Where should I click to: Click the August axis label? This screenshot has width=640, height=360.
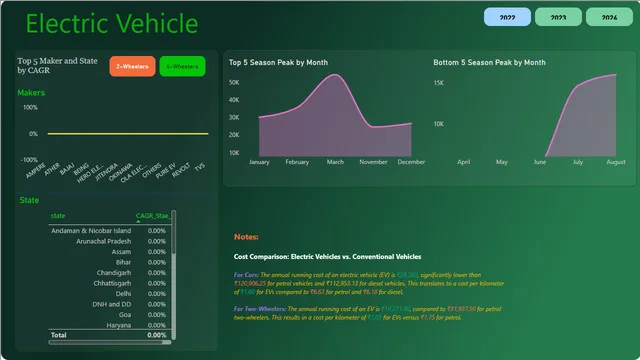click(616, 162)
